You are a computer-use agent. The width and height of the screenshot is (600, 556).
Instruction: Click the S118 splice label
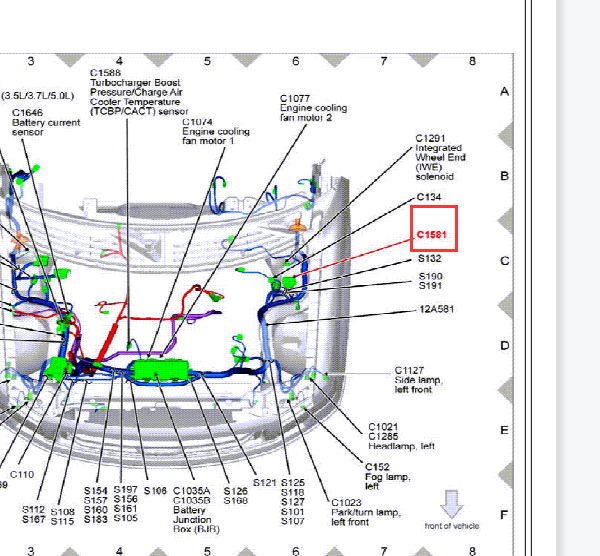[x=293, y=492]
